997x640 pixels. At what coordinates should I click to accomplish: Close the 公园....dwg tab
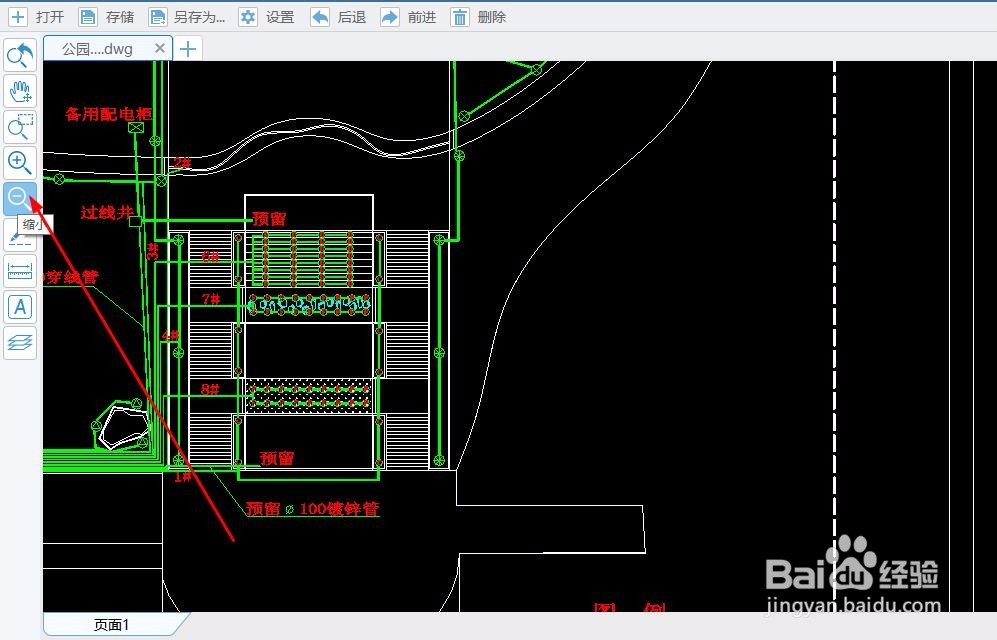pos(160,48)
